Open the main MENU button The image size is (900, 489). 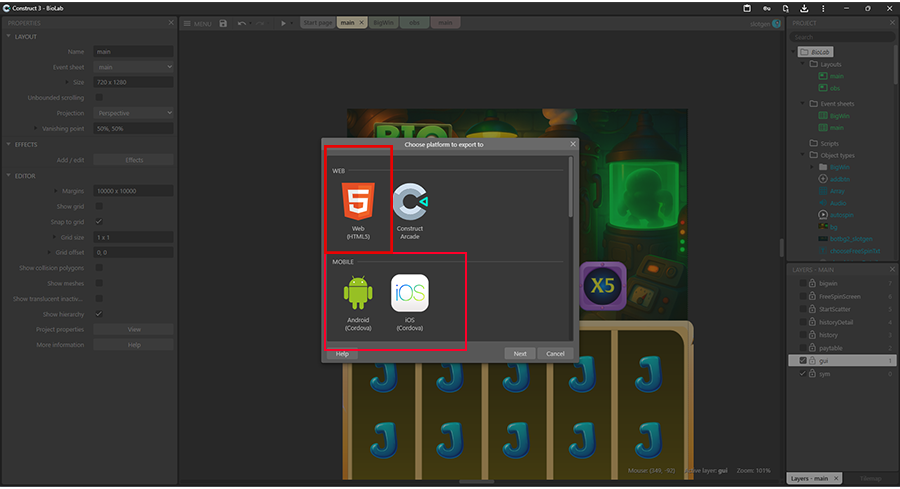[x=196, y=23]
